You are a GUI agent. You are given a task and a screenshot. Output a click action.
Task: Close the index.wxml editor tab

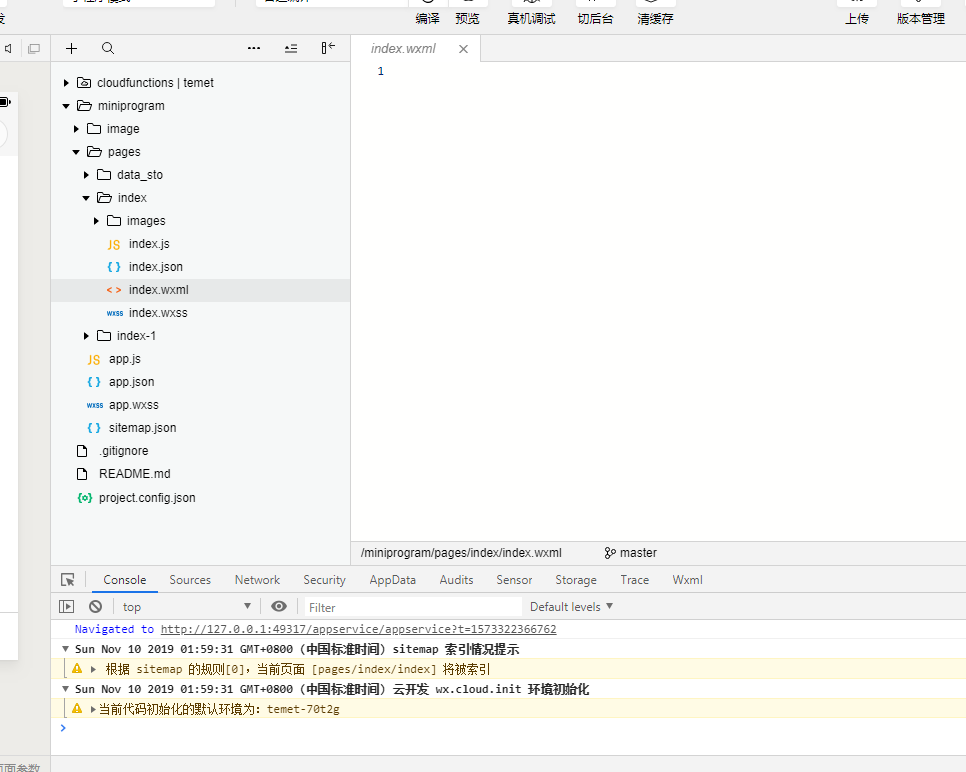pyautogui.click(x=463, y=49)
